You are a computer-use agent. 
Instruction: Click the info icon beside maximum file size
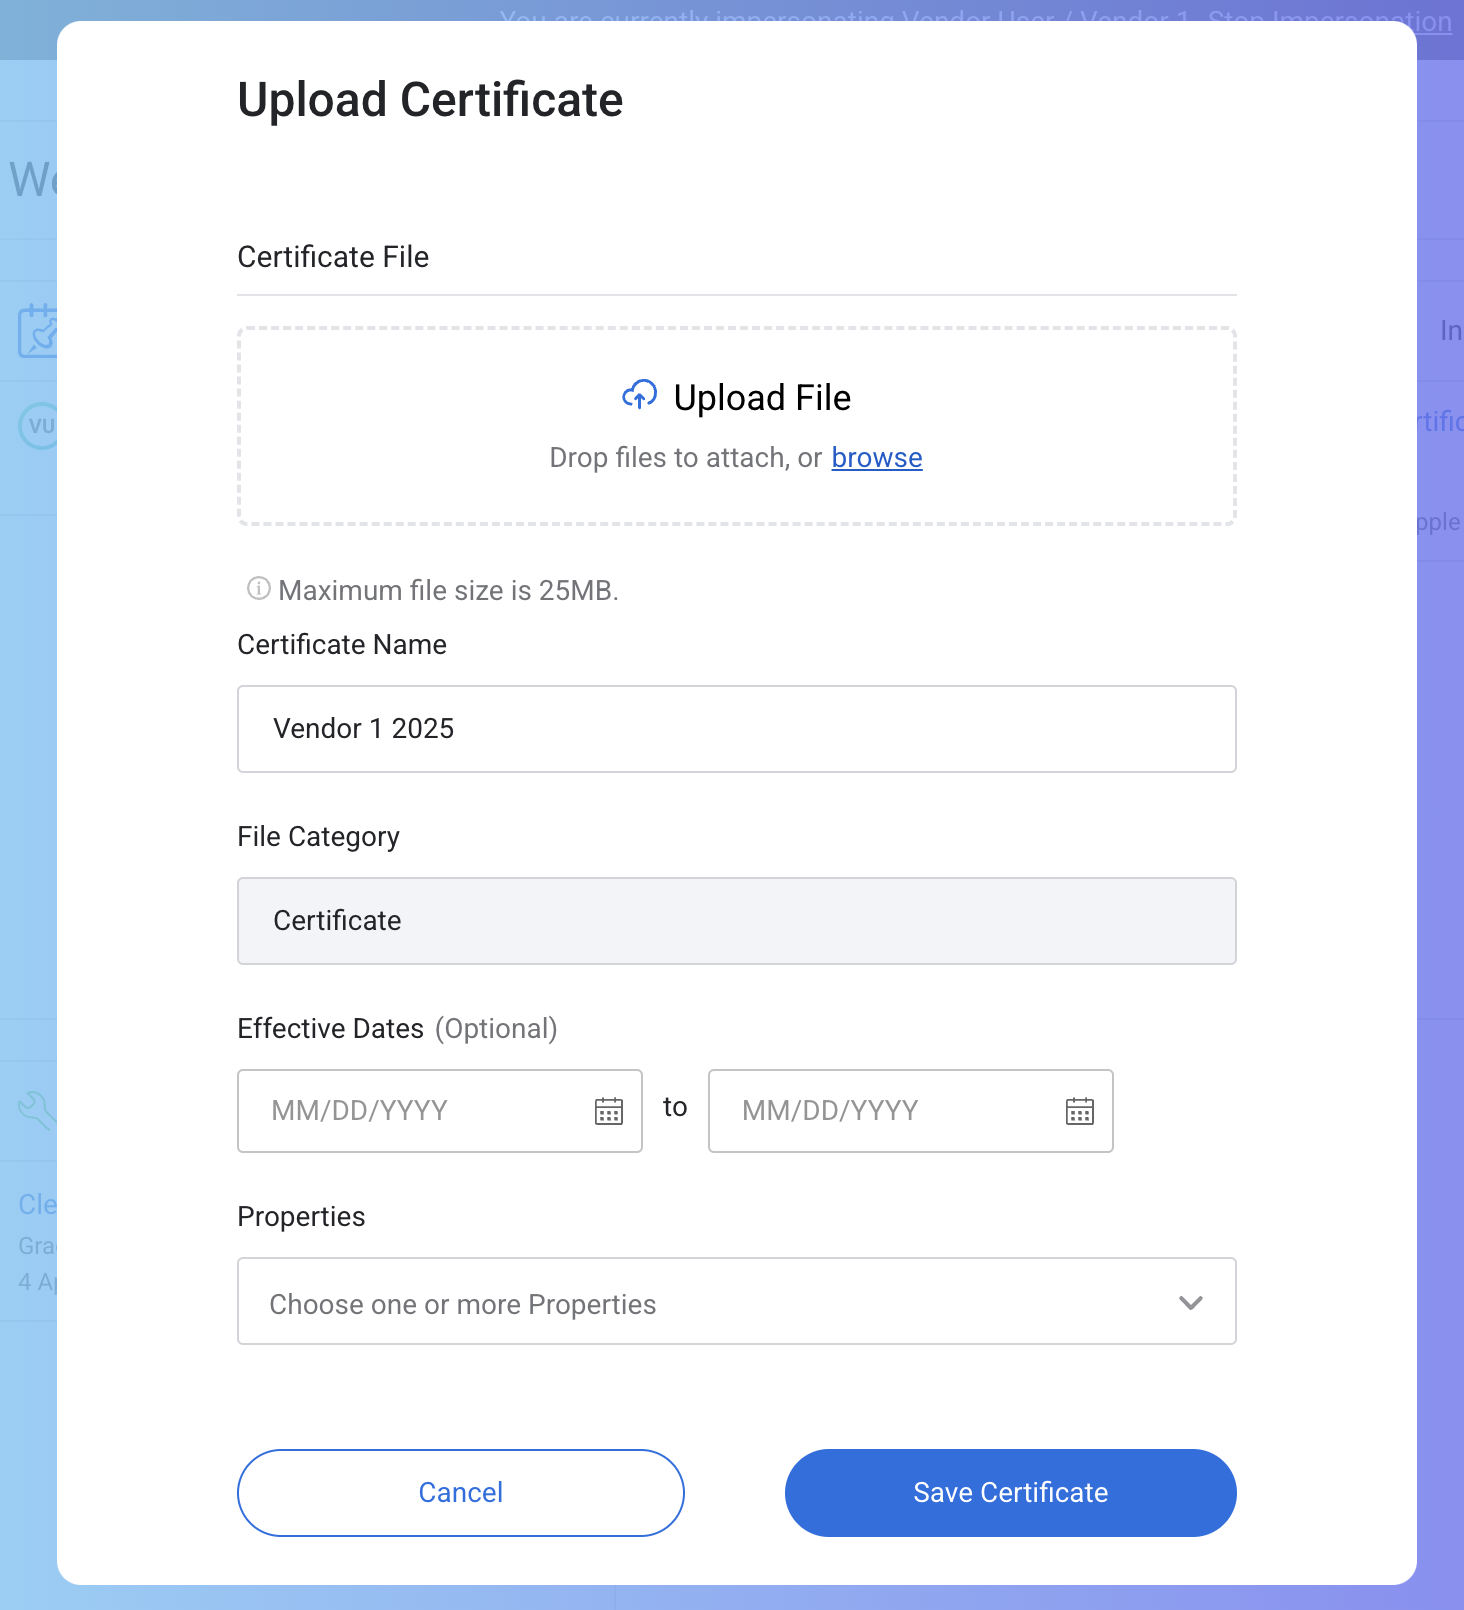point(258,589)
